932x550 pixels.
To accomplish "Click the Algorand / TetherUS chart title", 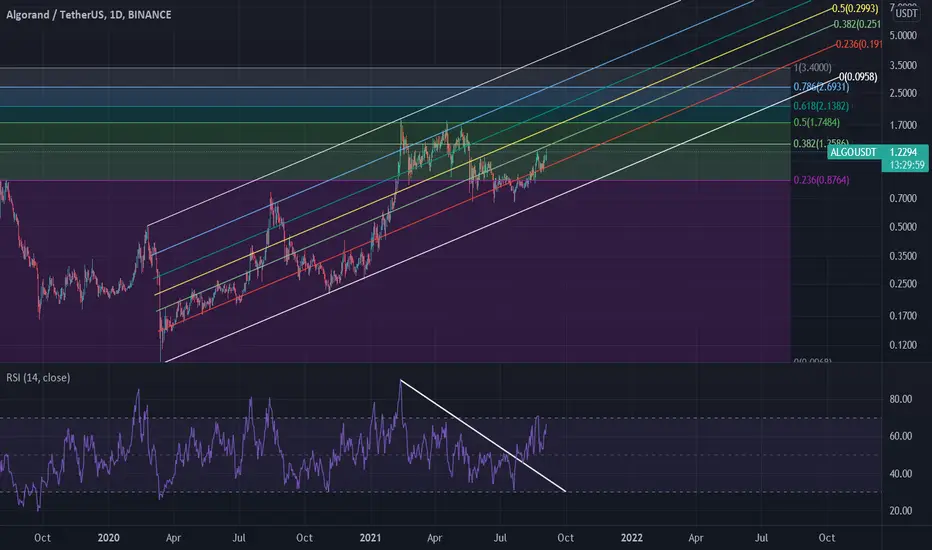I will pos(89,14).
